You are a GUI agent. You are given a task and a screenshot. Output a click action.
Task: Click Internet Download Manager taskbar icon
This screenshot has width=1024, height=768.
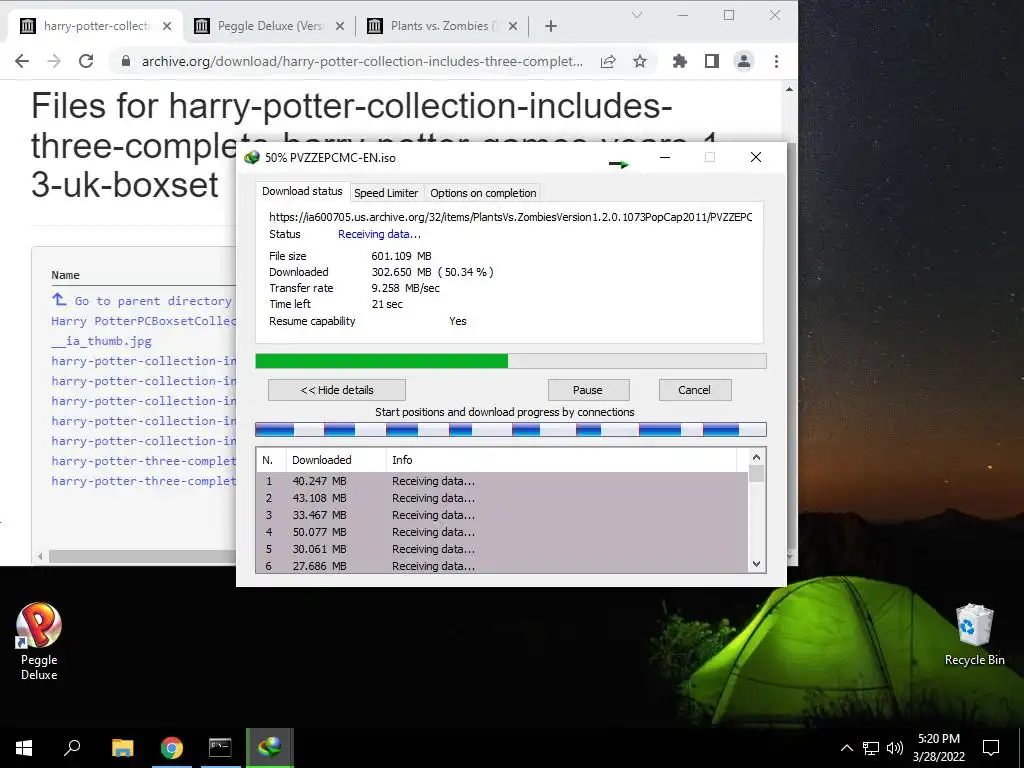click(x=270, y=748)
